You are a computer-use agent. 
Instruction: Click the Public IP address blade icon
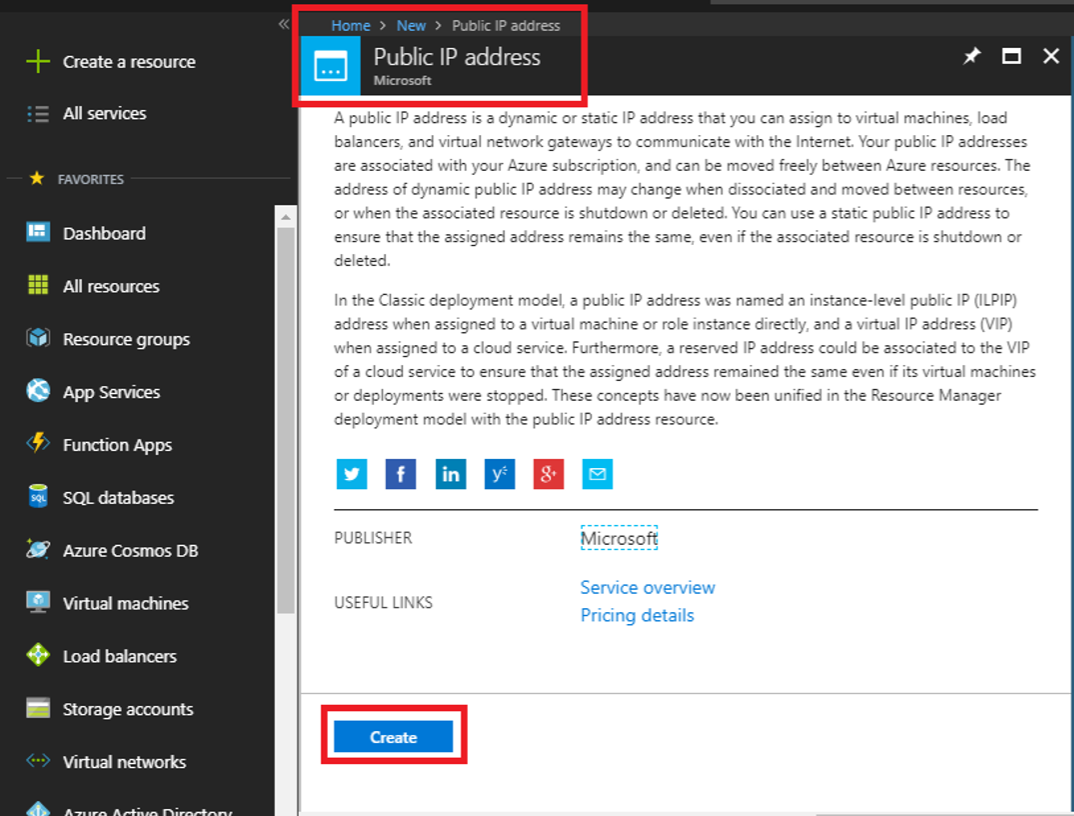pyautogui.click(x=330, y=66)
